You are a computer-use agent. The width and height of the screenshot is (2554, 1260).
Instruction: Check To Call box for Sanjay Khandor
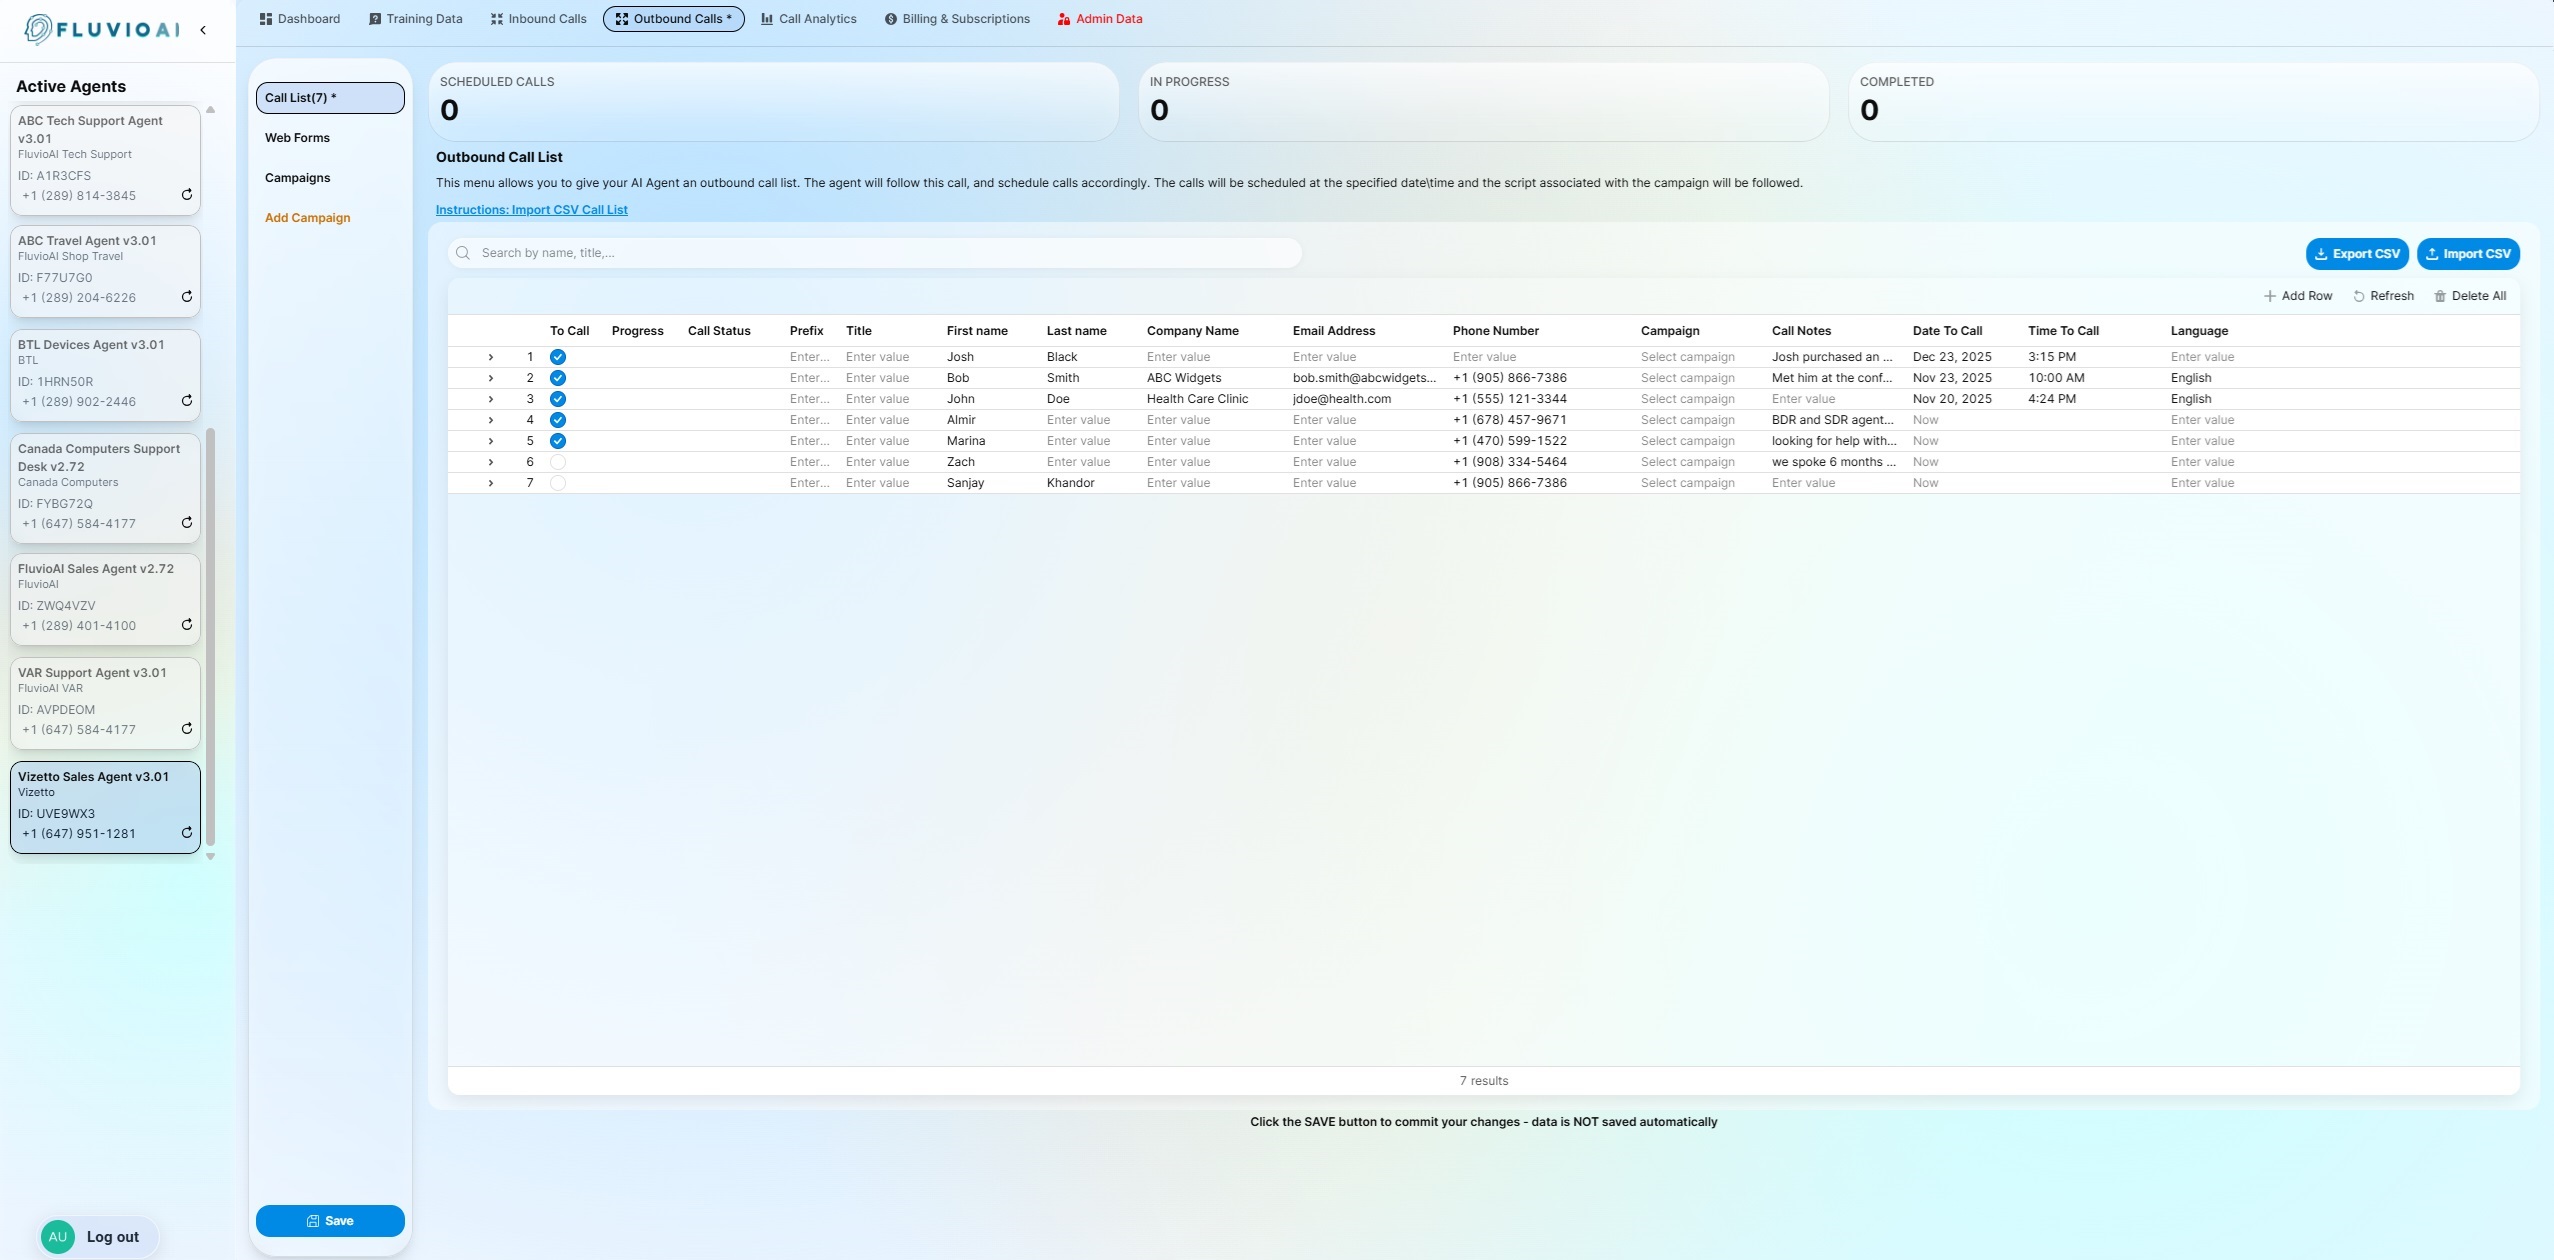tap(558, 483)
